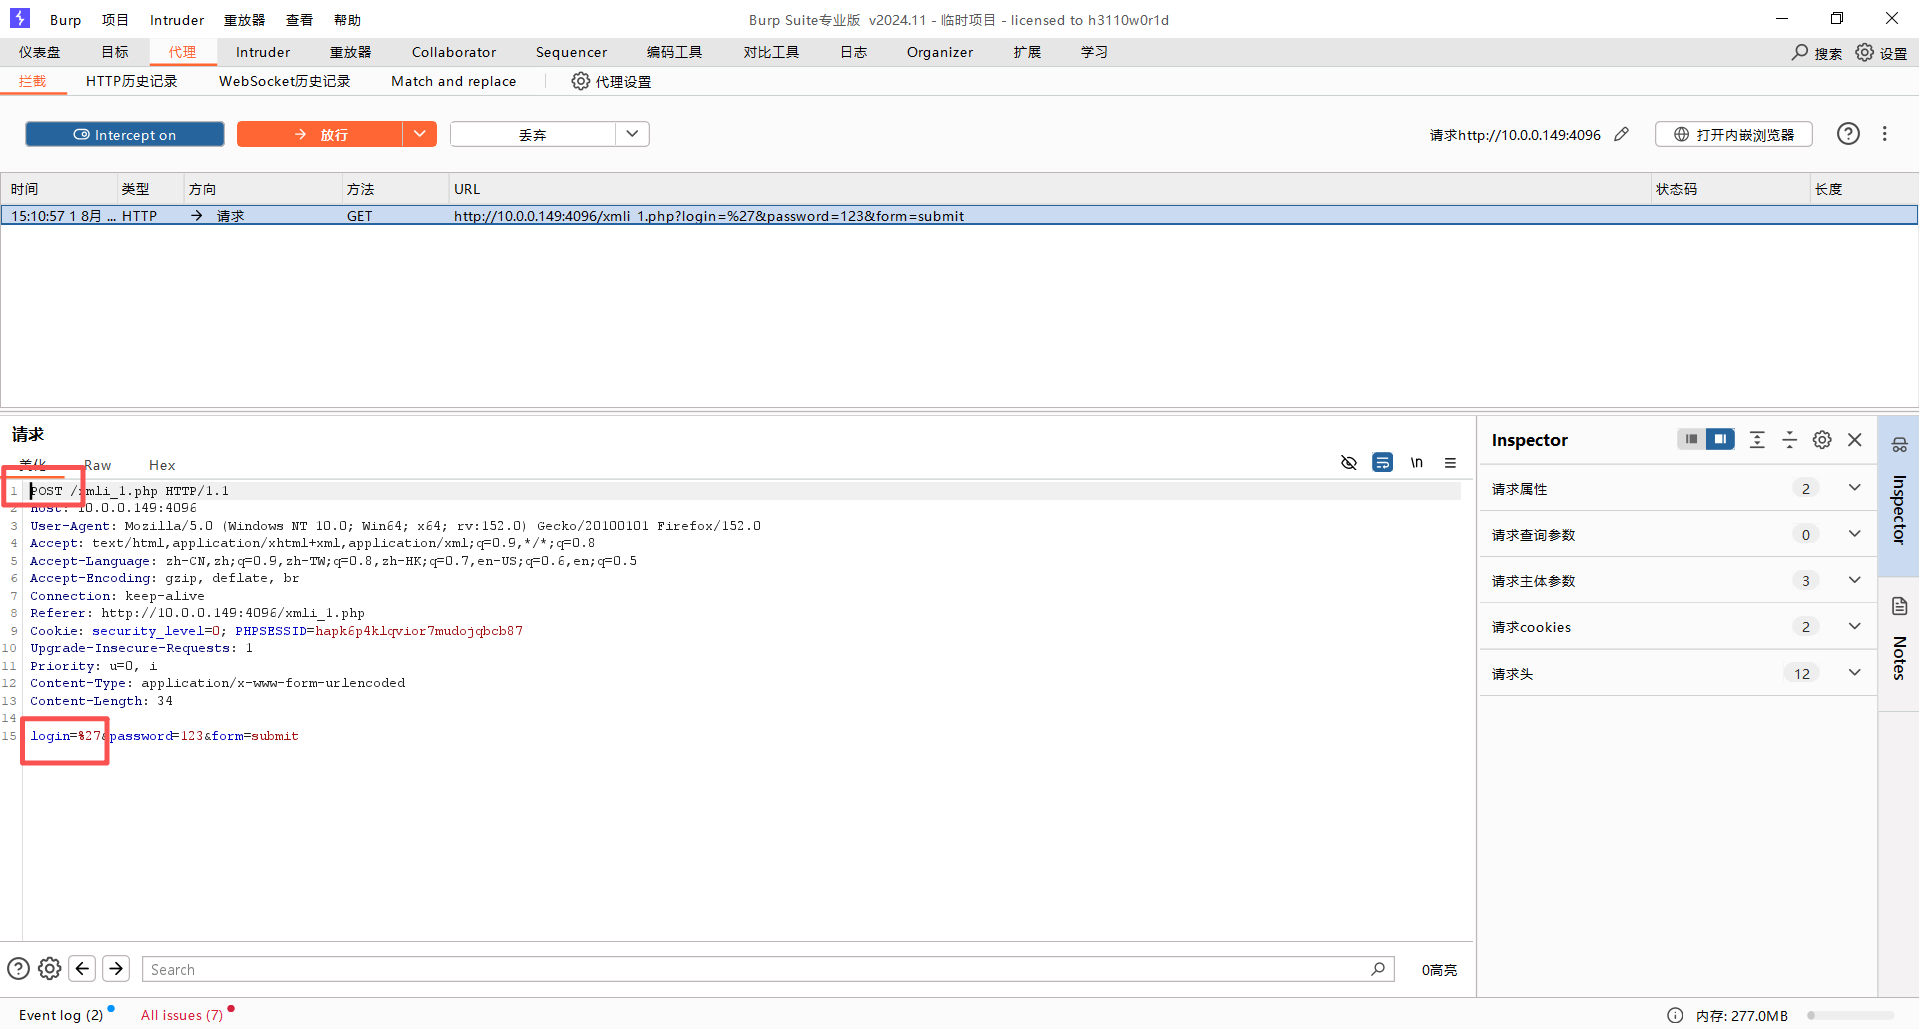Open All issues (7) in the status bar
Viewport: 1920px width, 1030px height.
click(x=182, y=1015)
